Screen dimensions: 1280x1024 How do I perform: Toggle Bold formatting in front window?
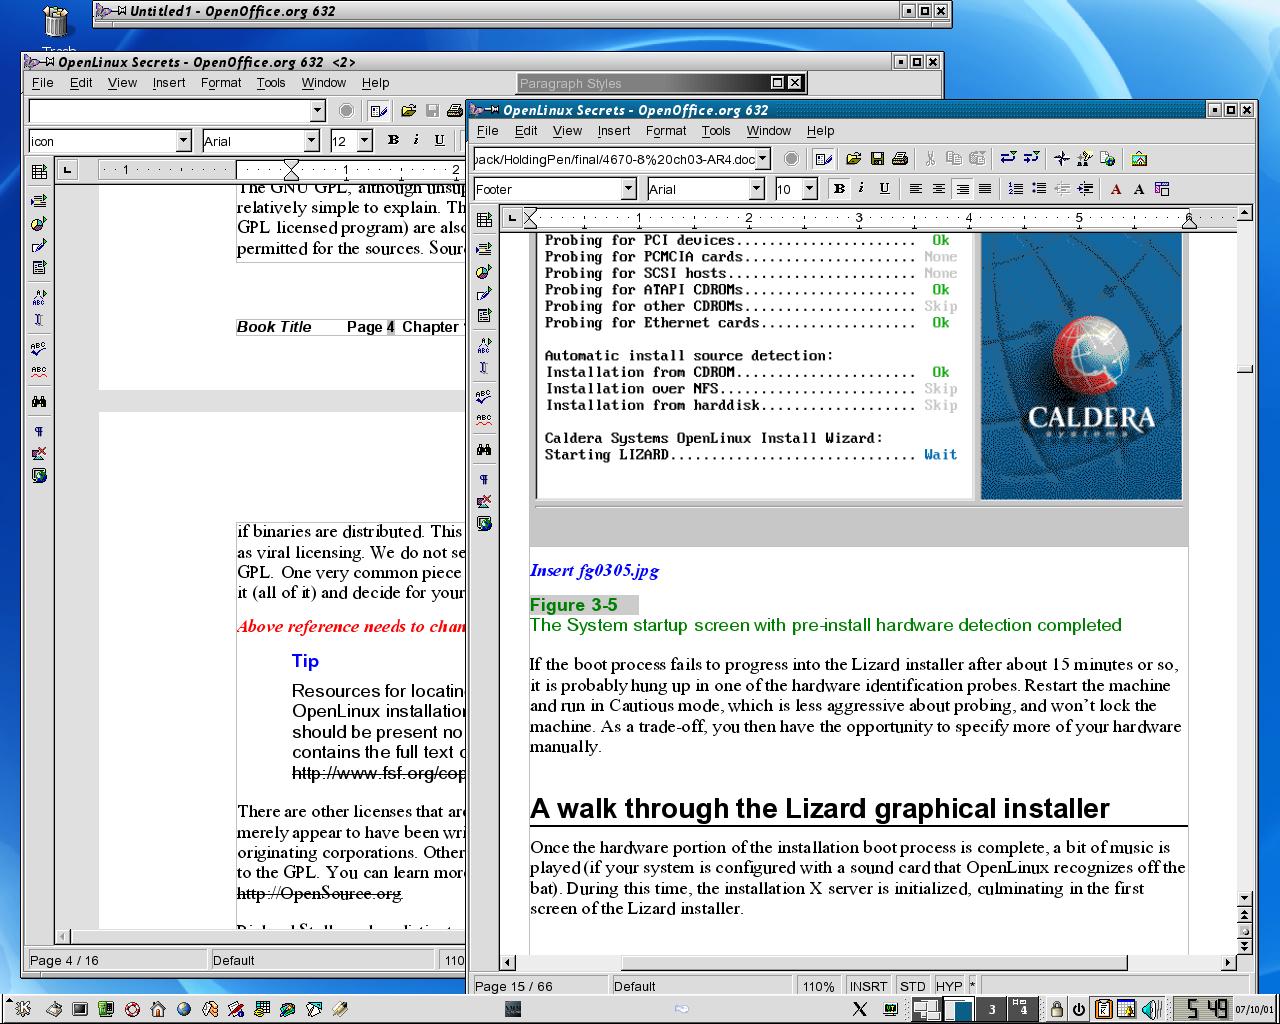[839, 189]
